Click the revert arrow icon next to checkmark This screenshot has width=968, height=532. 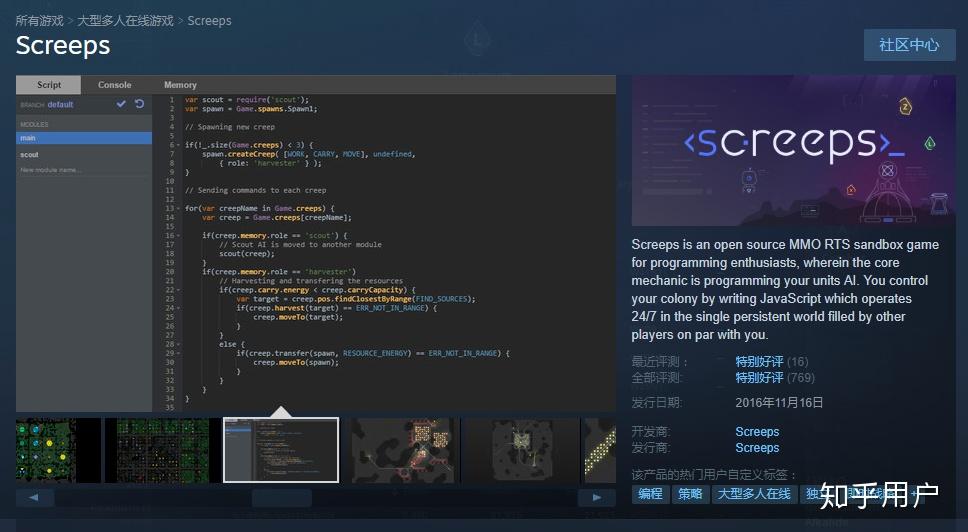140,104
